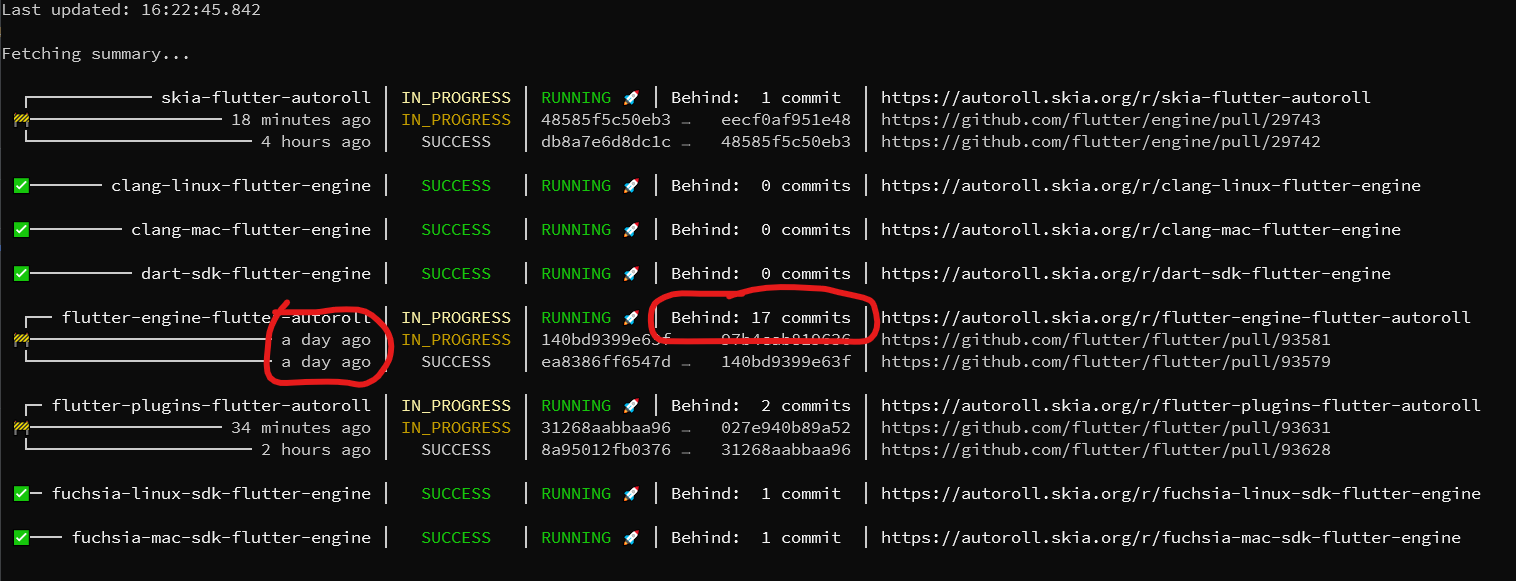
Task: Select commit hash 'eecf0af951e48'
Action: coord(786,120)
